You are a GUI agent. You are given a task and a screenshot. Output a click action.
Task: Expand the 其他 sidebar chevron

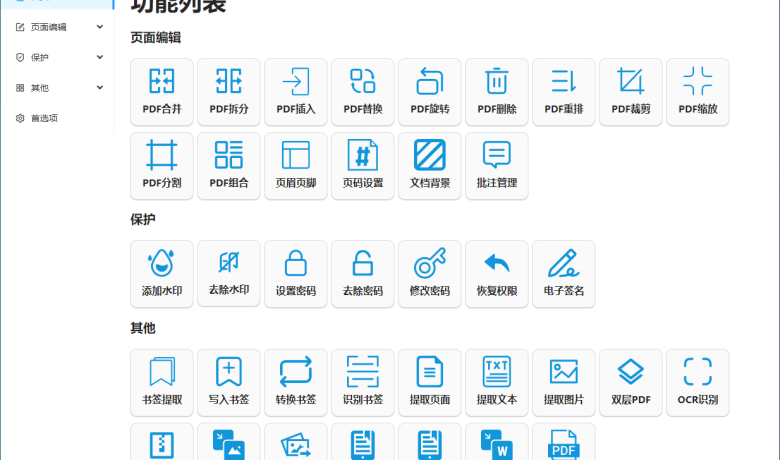tap(99, 88)
